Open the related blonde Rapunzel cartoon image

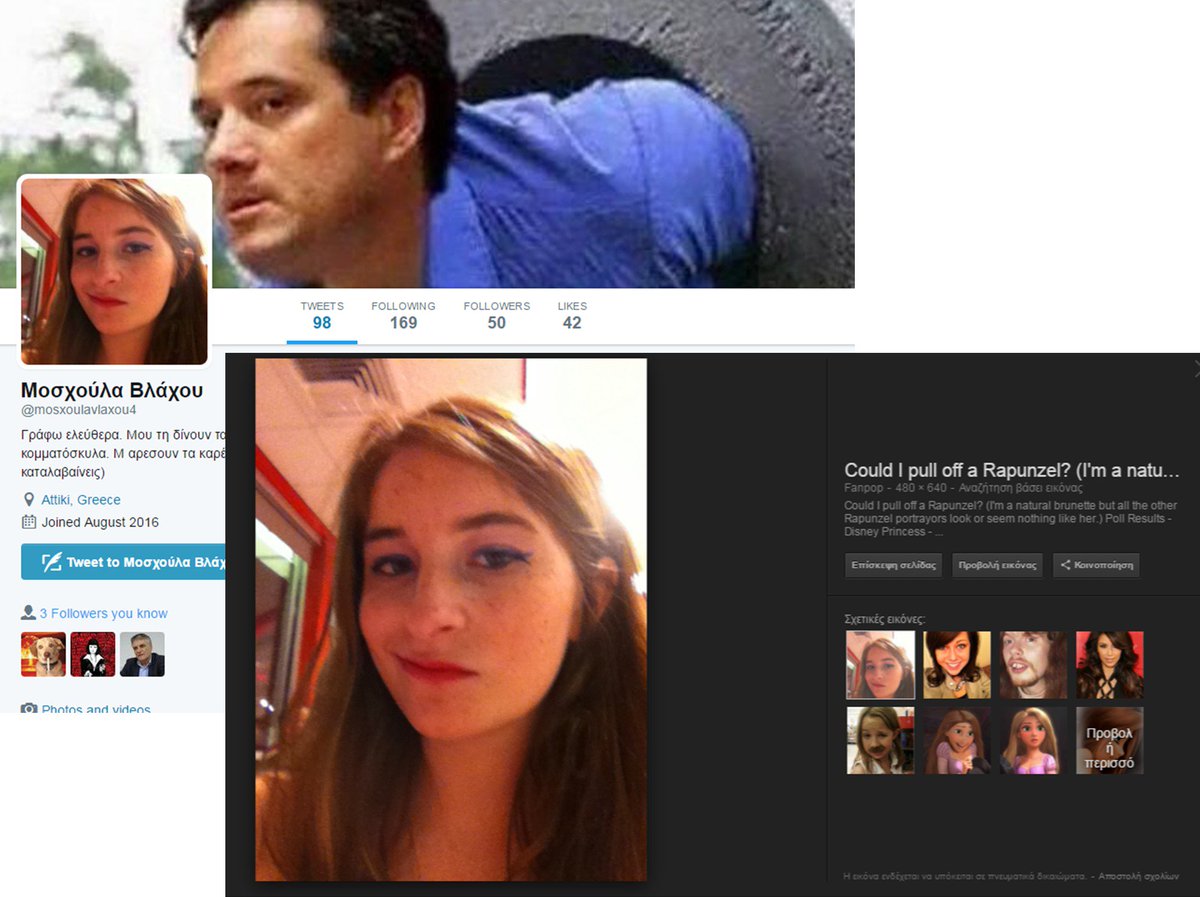point(1033,740)
